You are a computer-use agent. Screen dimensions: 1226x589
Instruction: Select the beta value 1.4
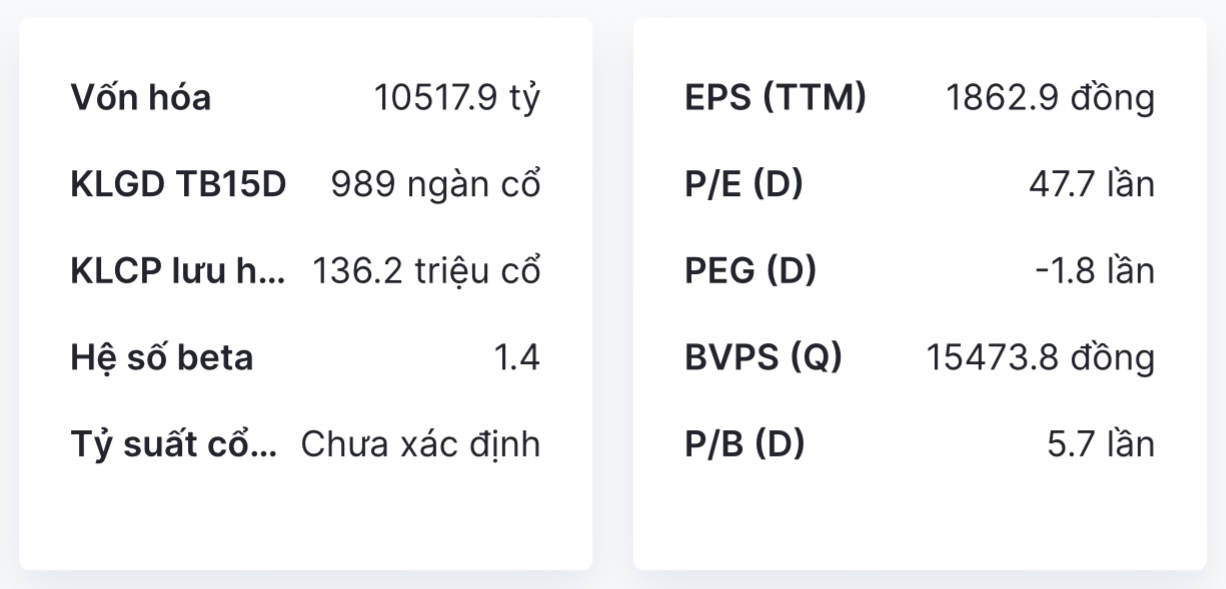coord(517,358)
